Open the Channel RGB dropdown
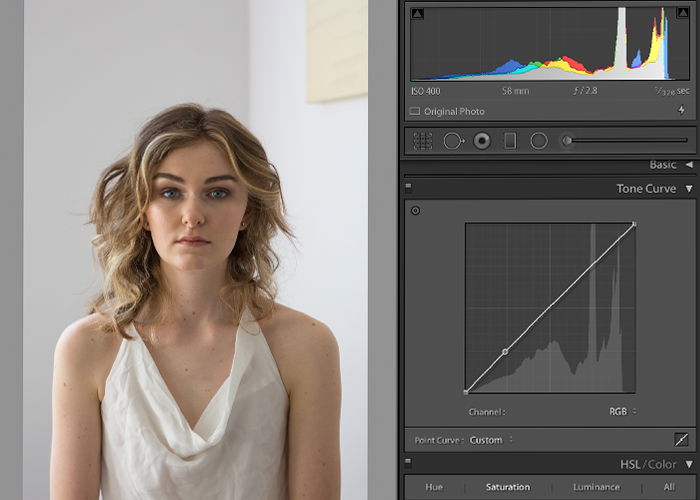This screenshot has height=500, width=700. tap(624, 411)
